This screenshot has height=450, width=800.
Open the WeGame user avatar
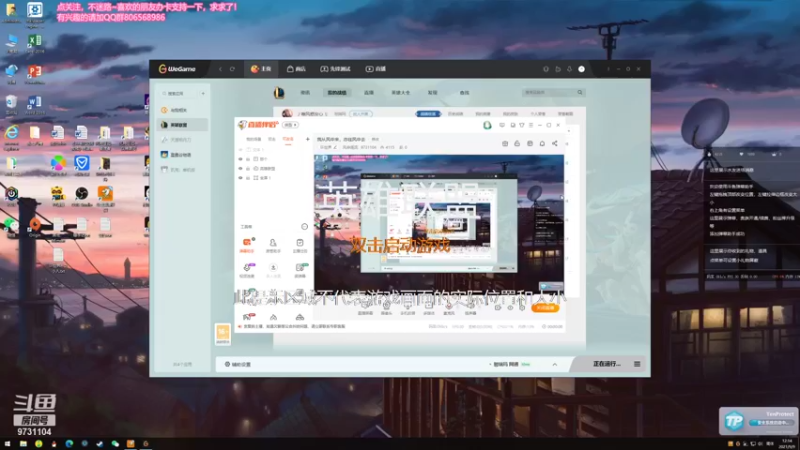pos(581,69)
